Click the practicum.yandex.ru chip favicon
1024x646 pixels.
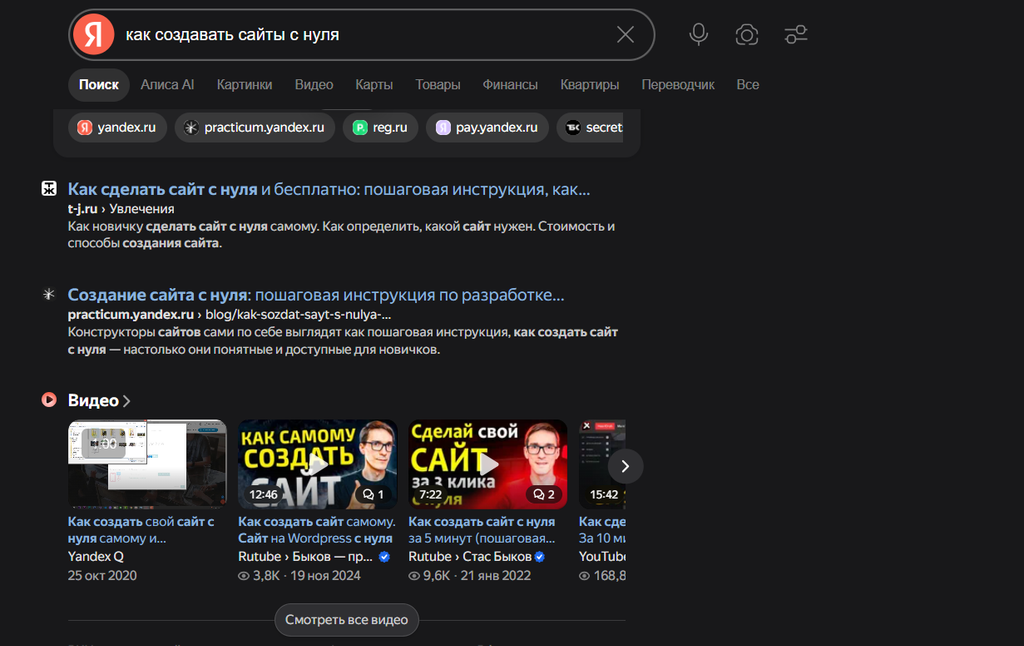pyautogui.click(x=191, y=127)
